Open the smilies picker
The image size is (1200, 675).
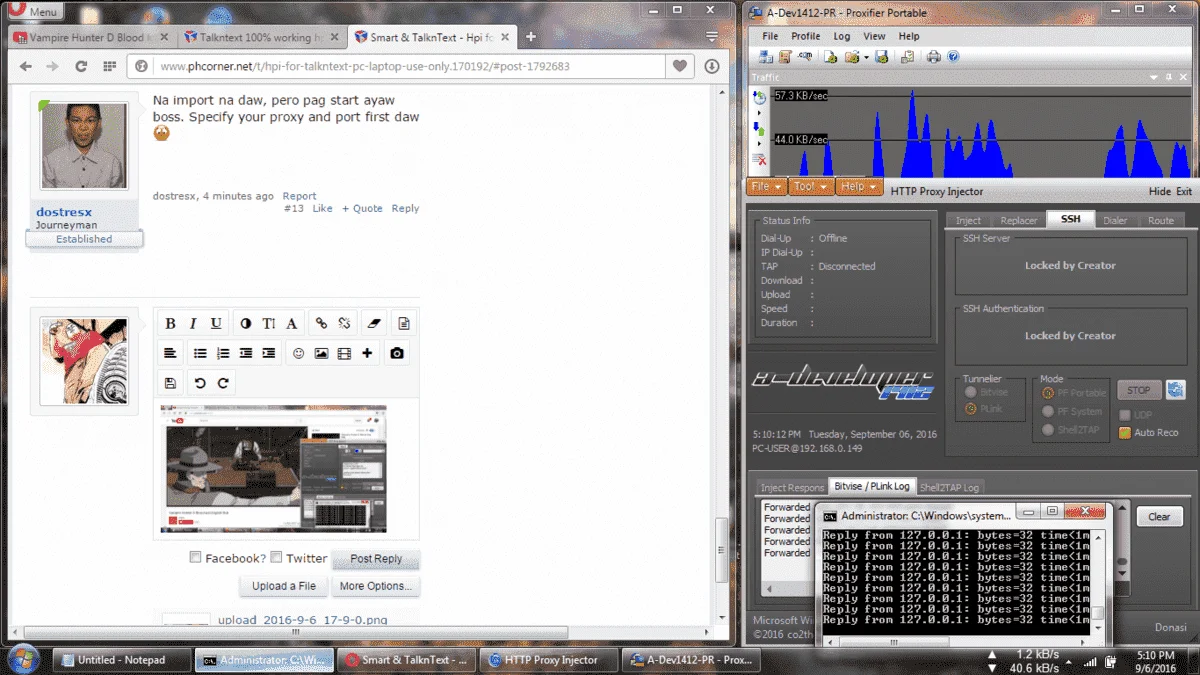coord(298,353)
